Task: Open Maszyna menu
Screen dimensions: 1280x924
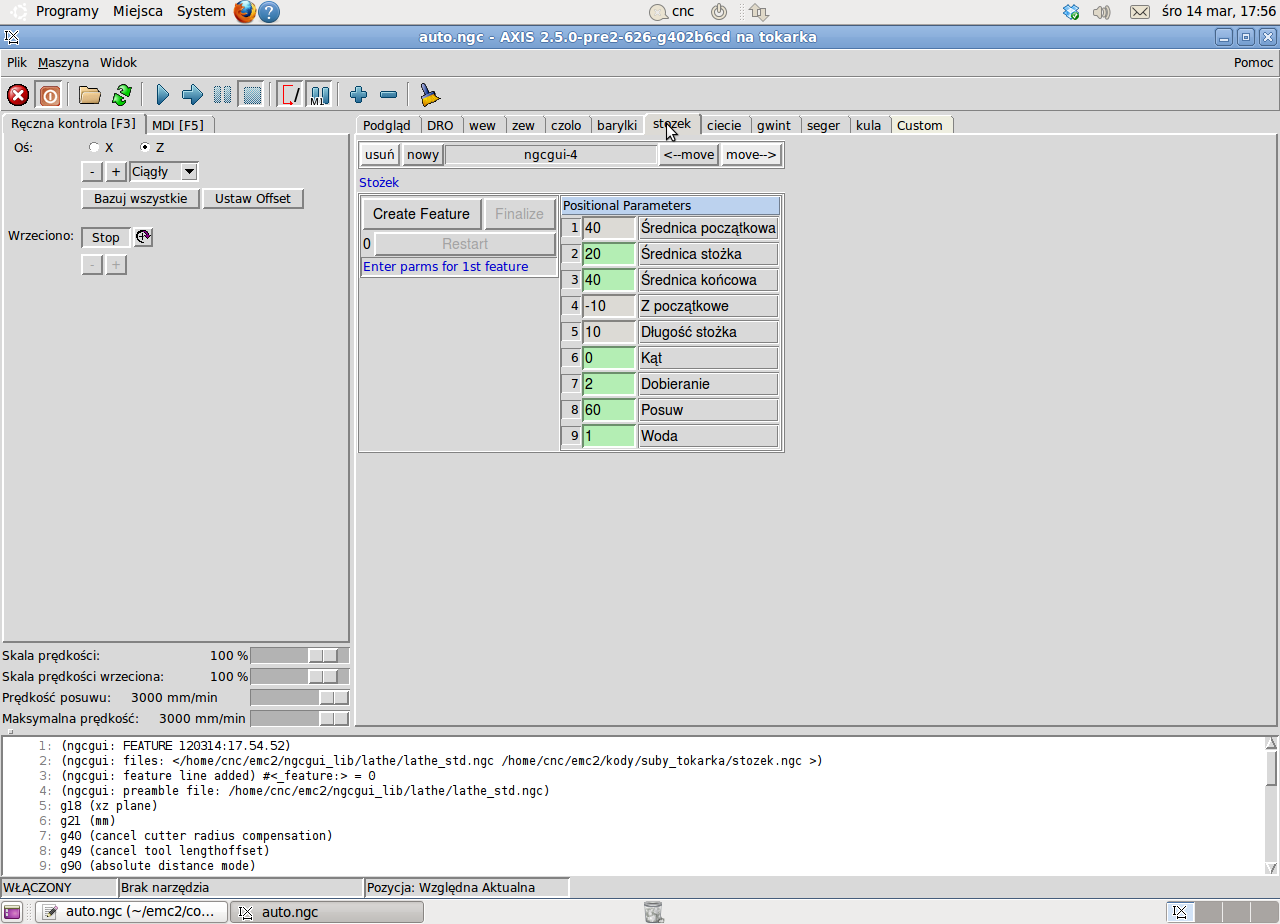Action: point(63,62)
